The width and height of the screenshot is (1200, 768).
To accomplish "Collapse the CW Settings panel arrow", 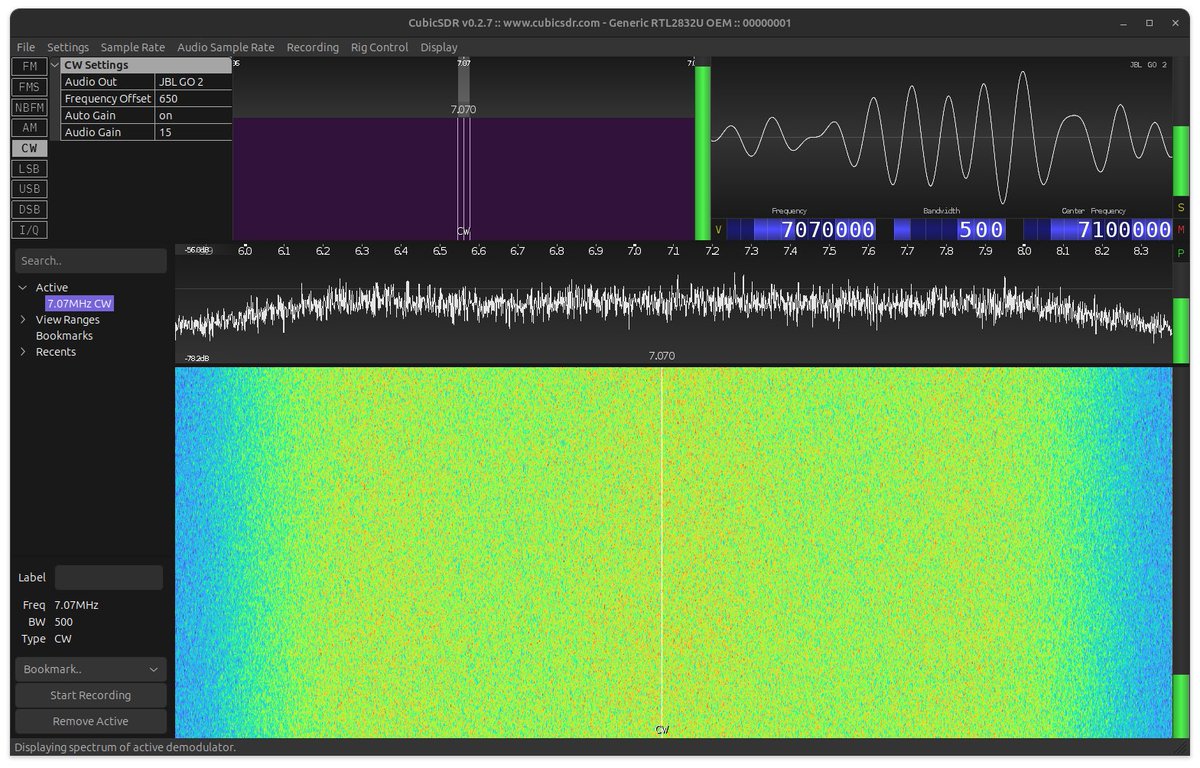I will pyautogui.click(x=55, y=65).
